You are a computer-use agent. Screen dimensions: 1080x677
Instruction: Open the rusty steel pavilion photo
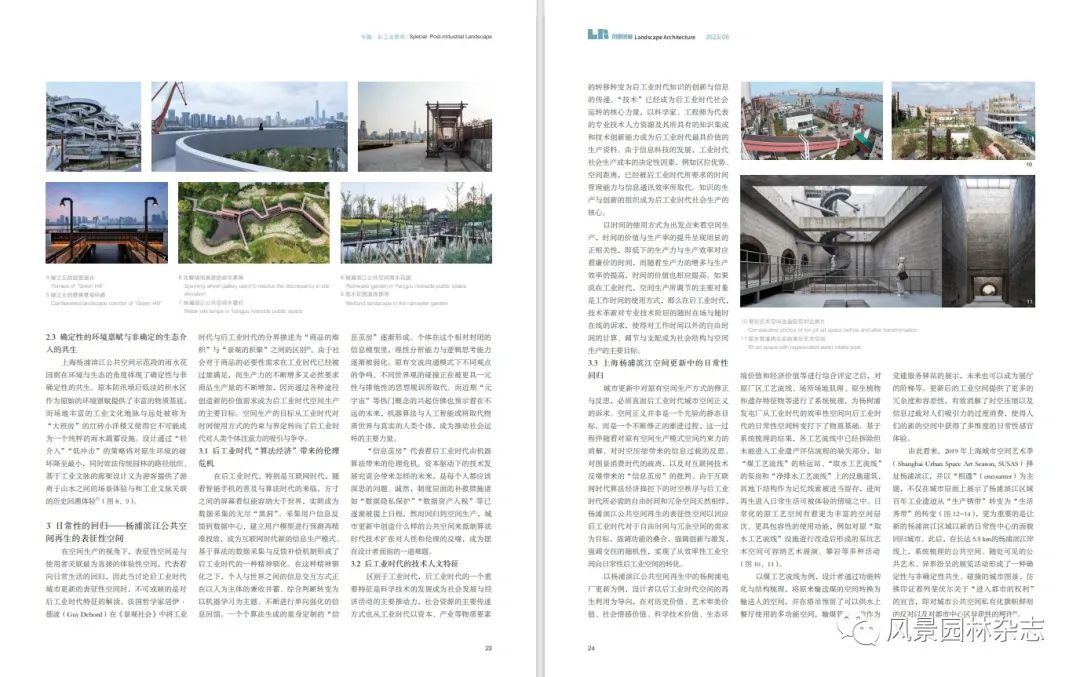(x=425, y=127)
